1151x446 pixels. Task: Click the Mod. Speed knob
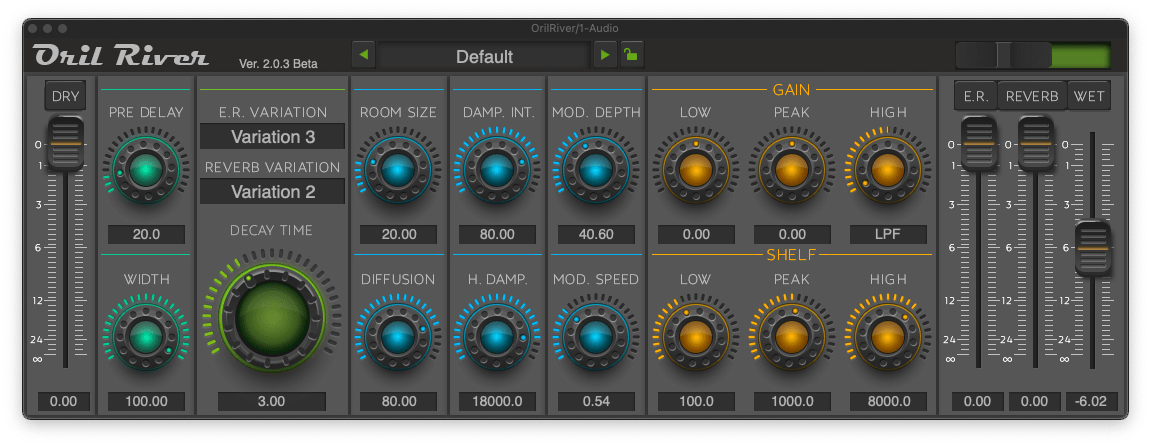595,337
